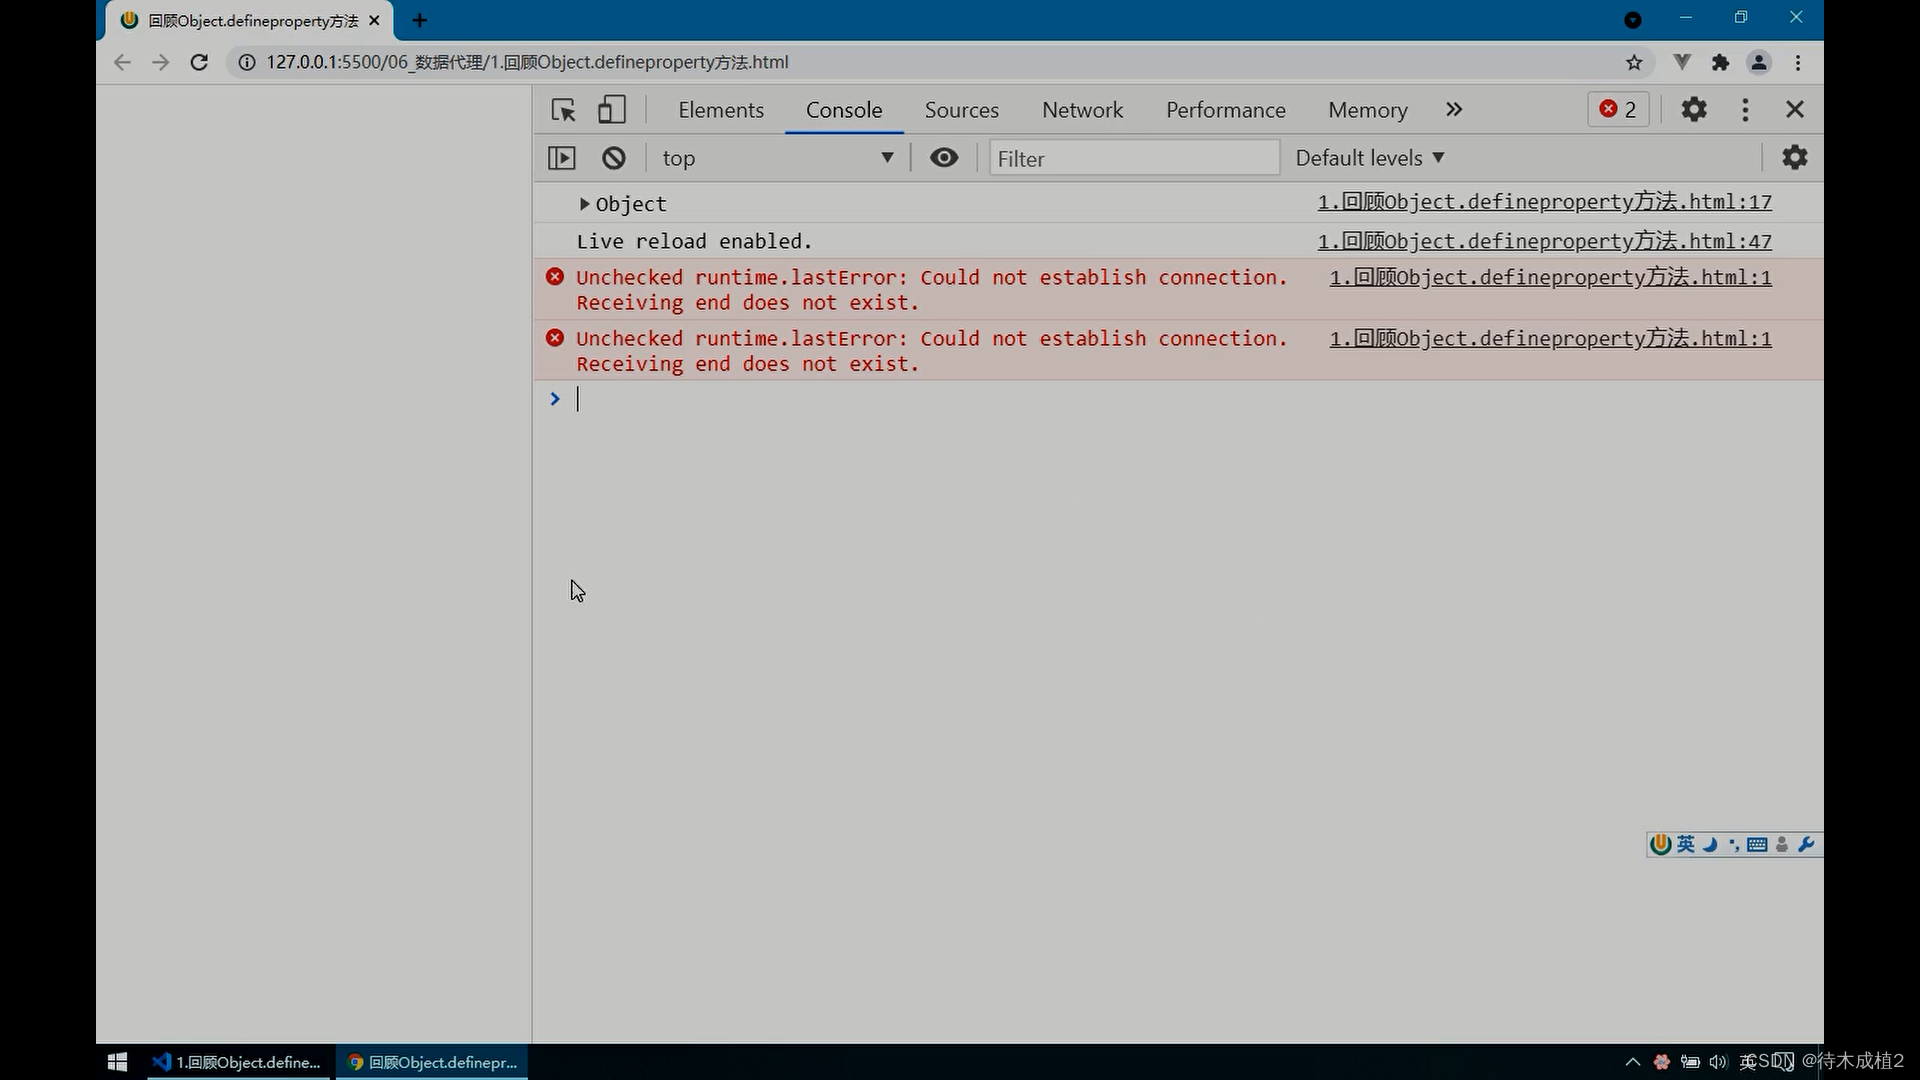
Task: Go forward in browser history
Action: (x=160, y=62)
